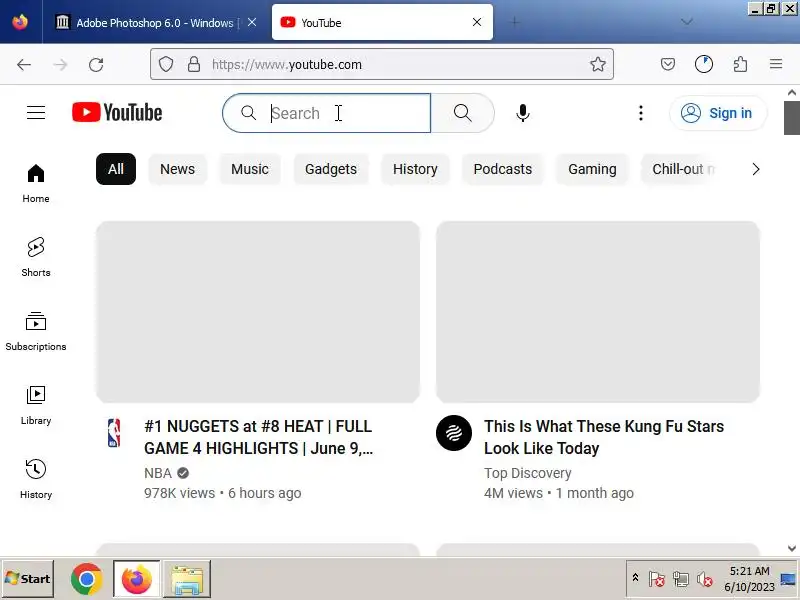Open the Kung Fu Stars video thumbnail
This screenshot has width=800, height=600.
click(598, 312)
